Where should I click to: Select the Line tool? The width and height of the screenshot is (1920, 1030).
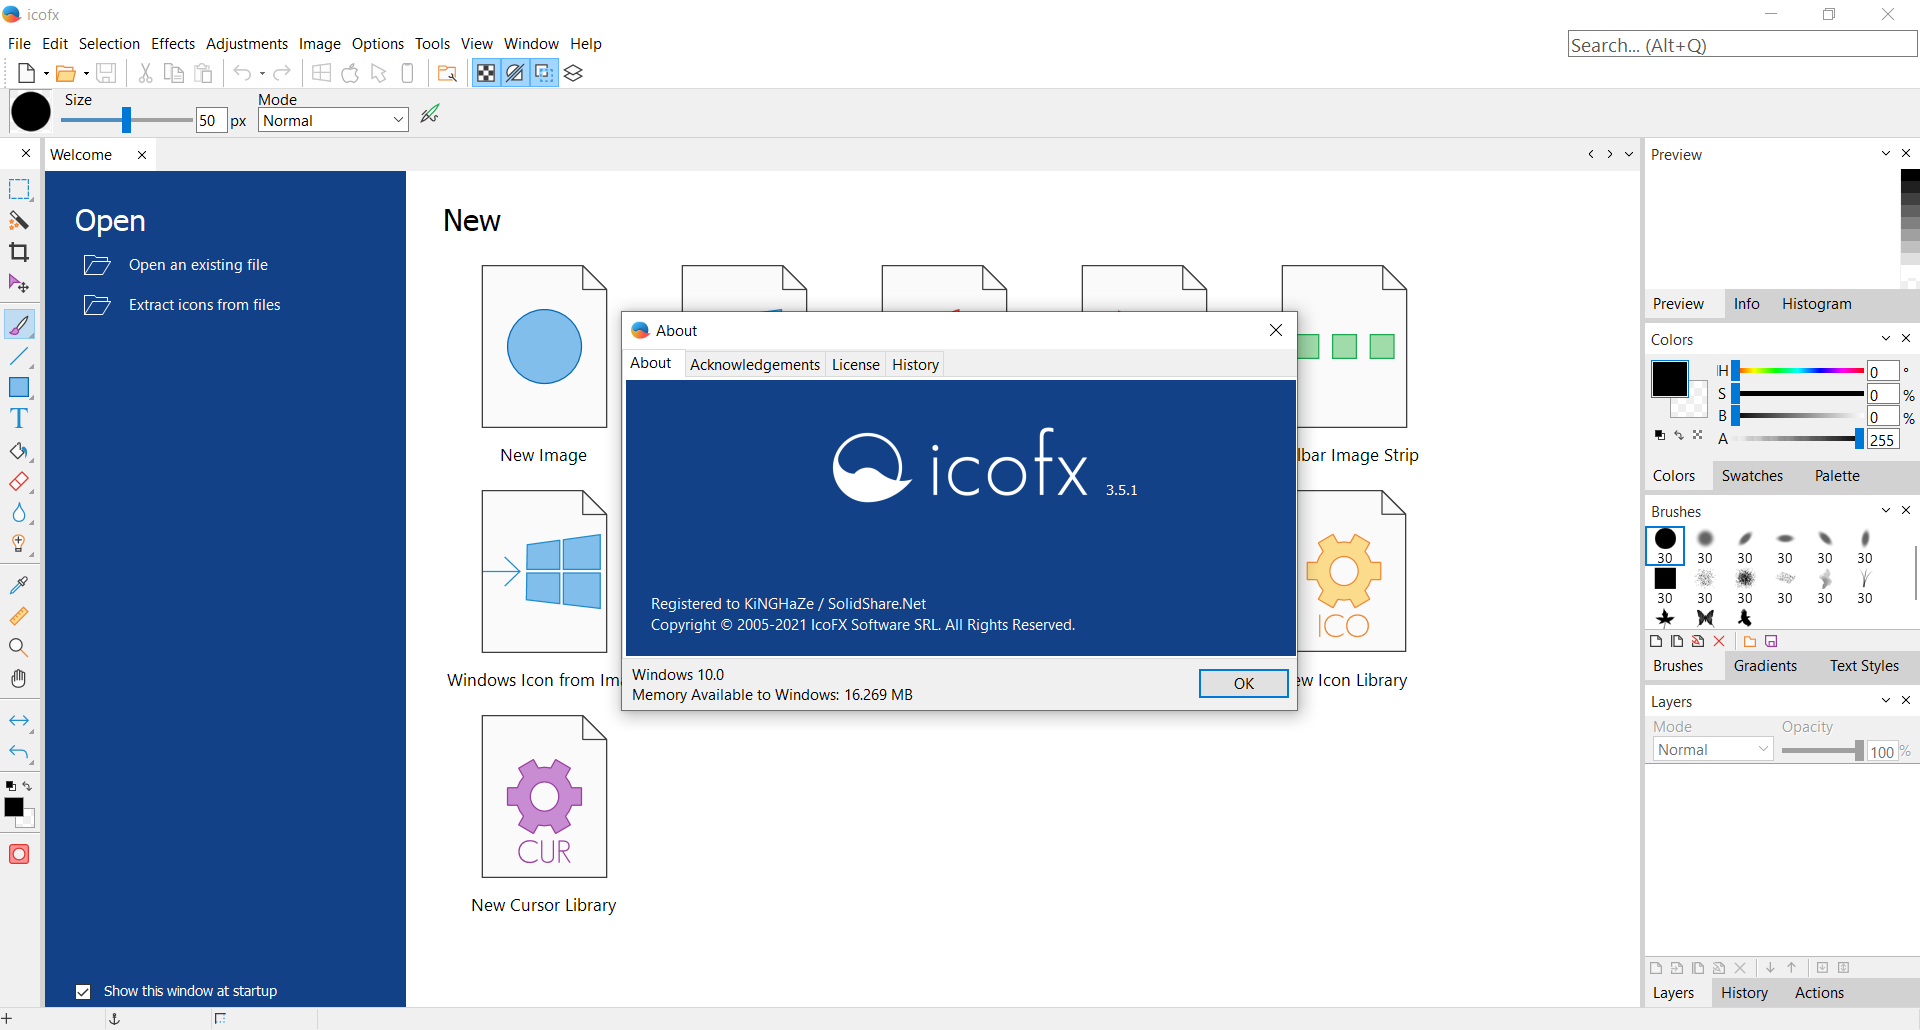pyautogui.click(x=19, y=356)
